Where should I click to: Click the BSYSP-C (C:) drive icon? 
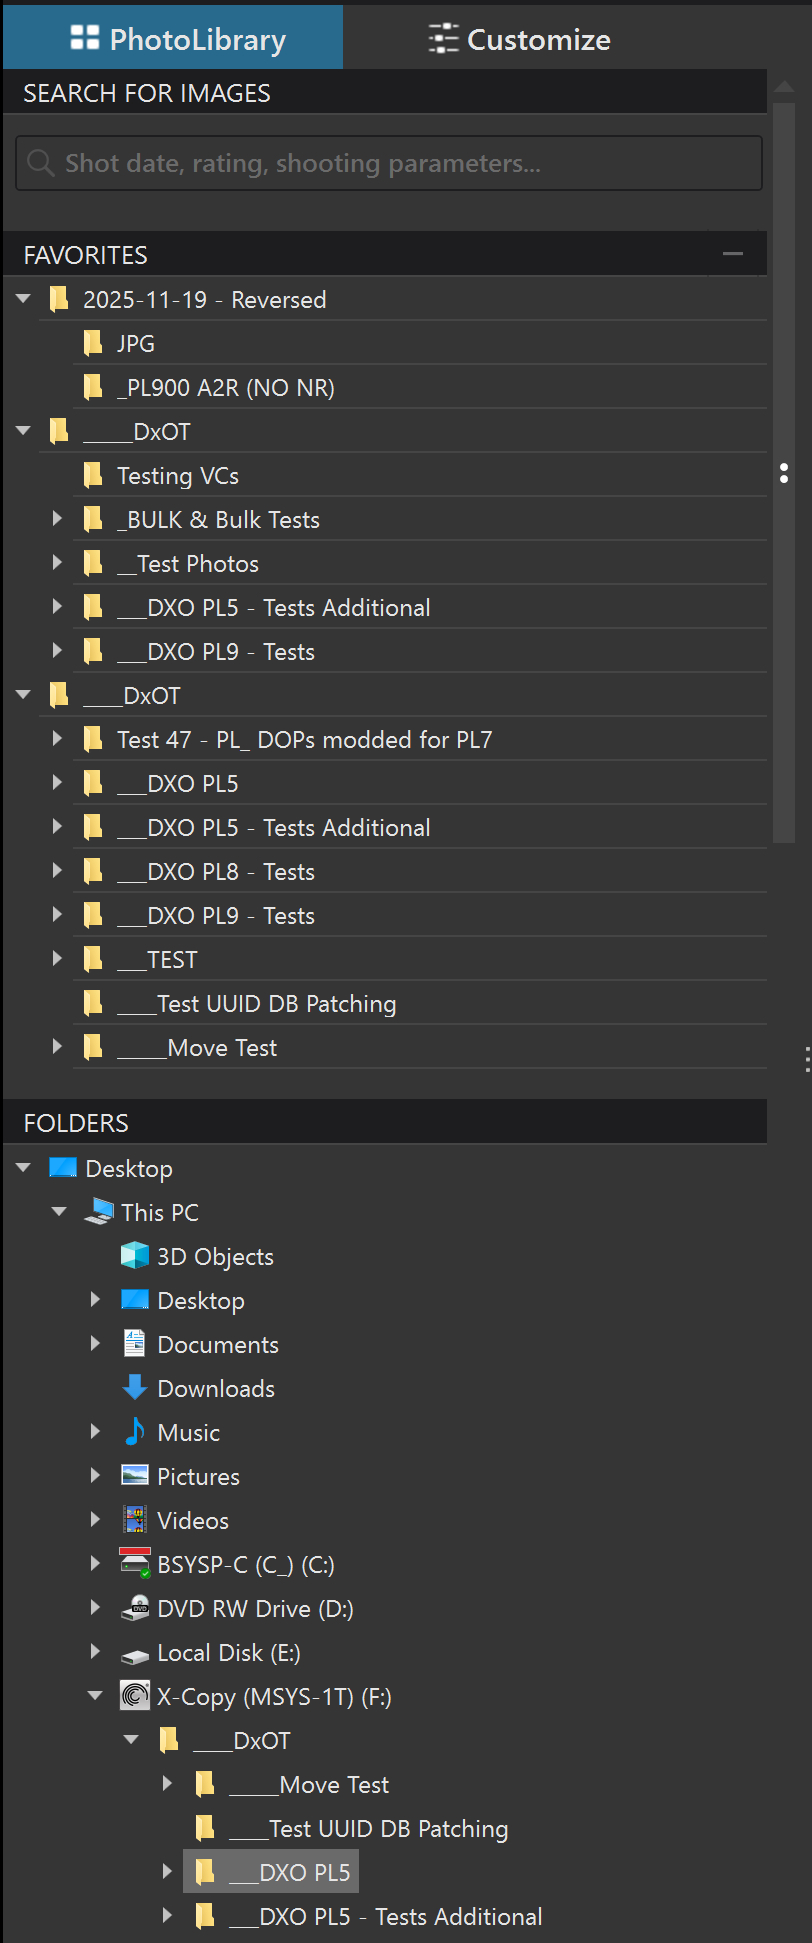click(135, 1564)
